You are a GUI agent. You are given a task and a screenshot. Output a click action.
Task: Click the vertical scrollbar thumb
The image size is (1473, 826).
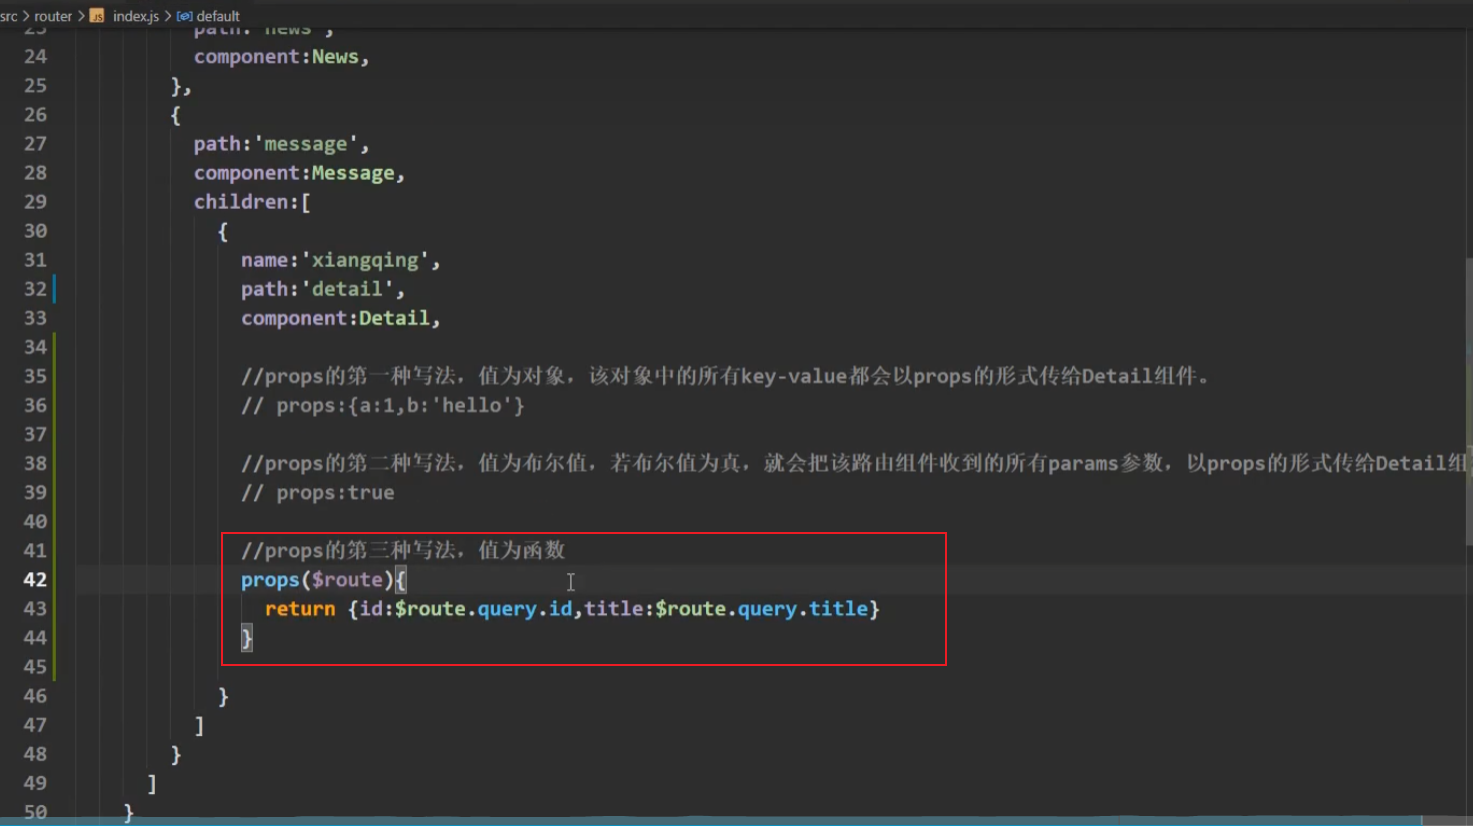[1468, 402]
